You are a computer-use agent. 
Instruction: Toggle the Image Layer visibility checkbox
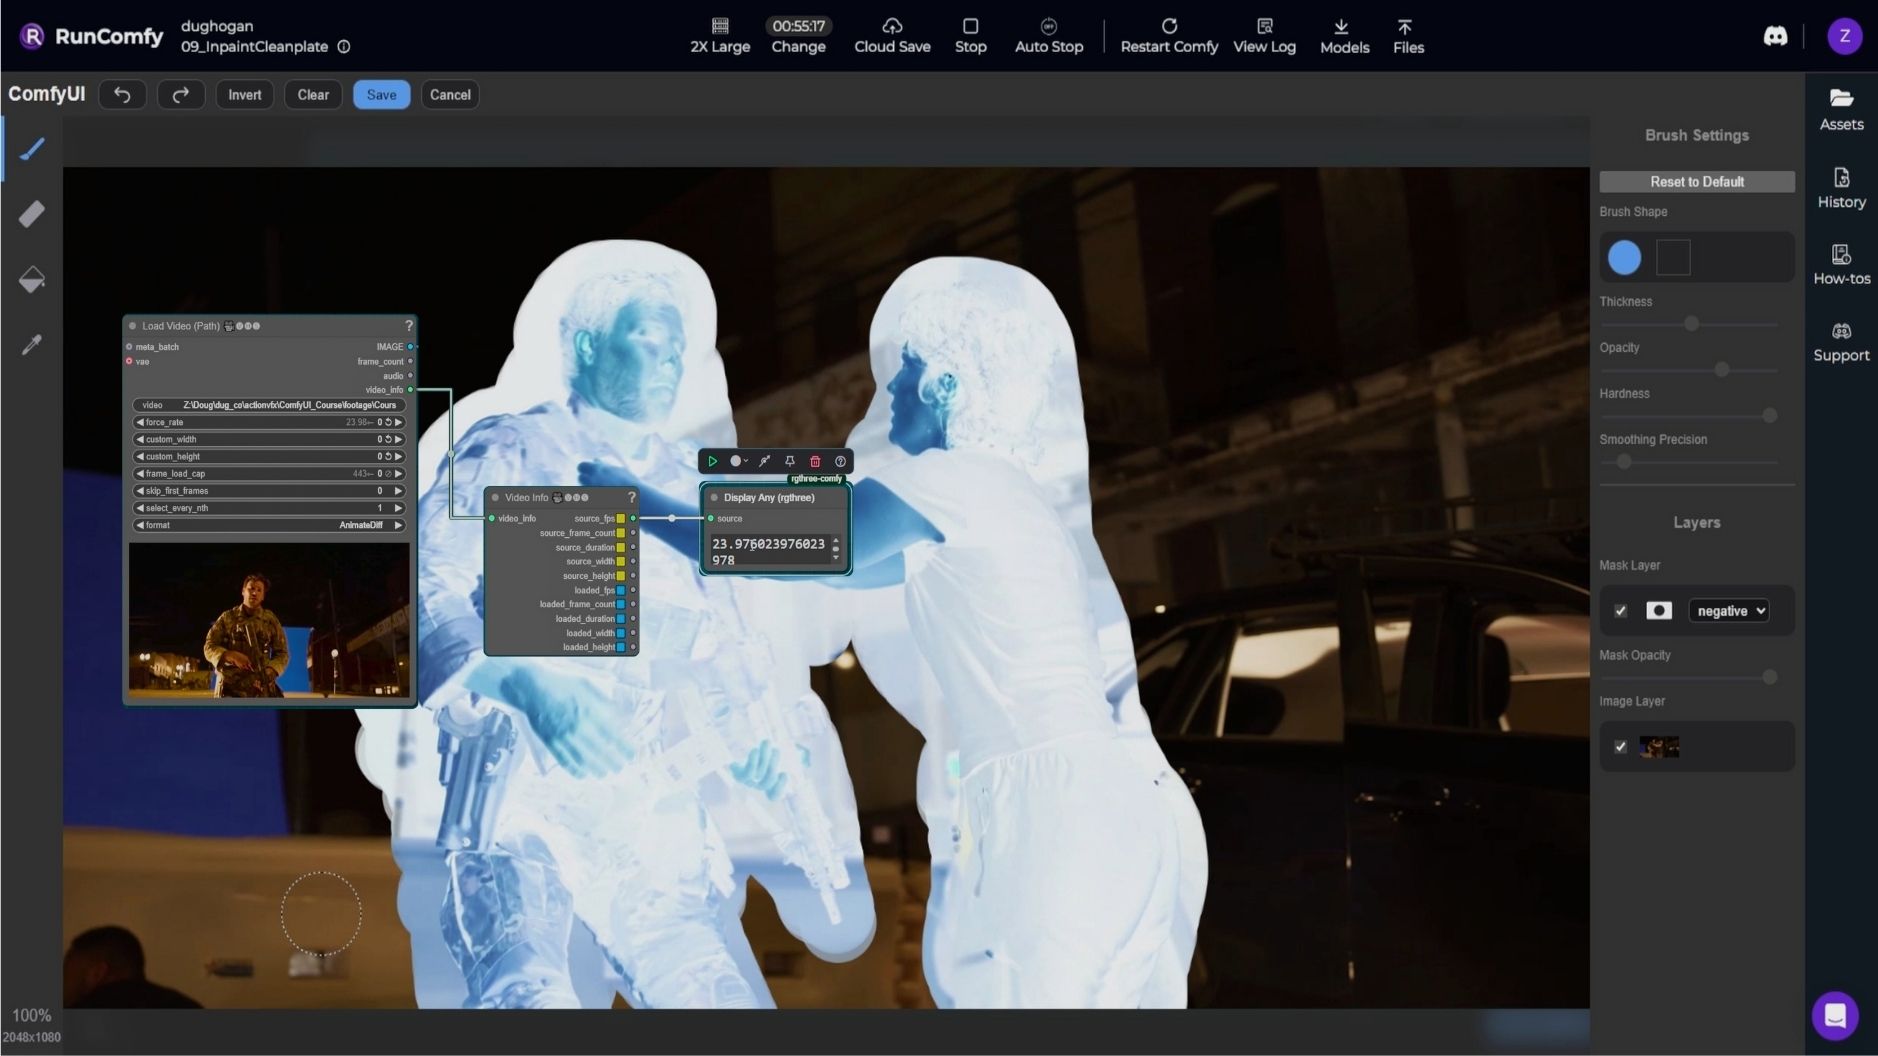[1620, 747]
